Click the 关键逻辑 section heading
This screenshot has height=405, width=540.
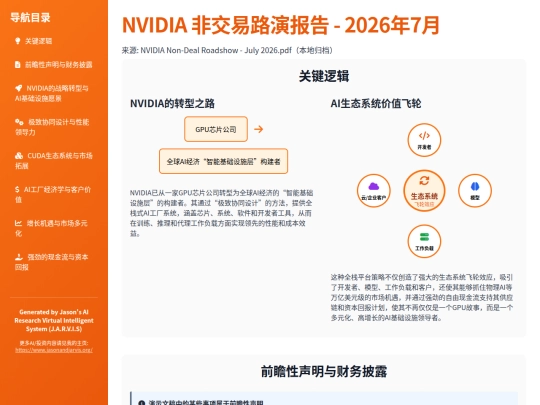point(324,76)
